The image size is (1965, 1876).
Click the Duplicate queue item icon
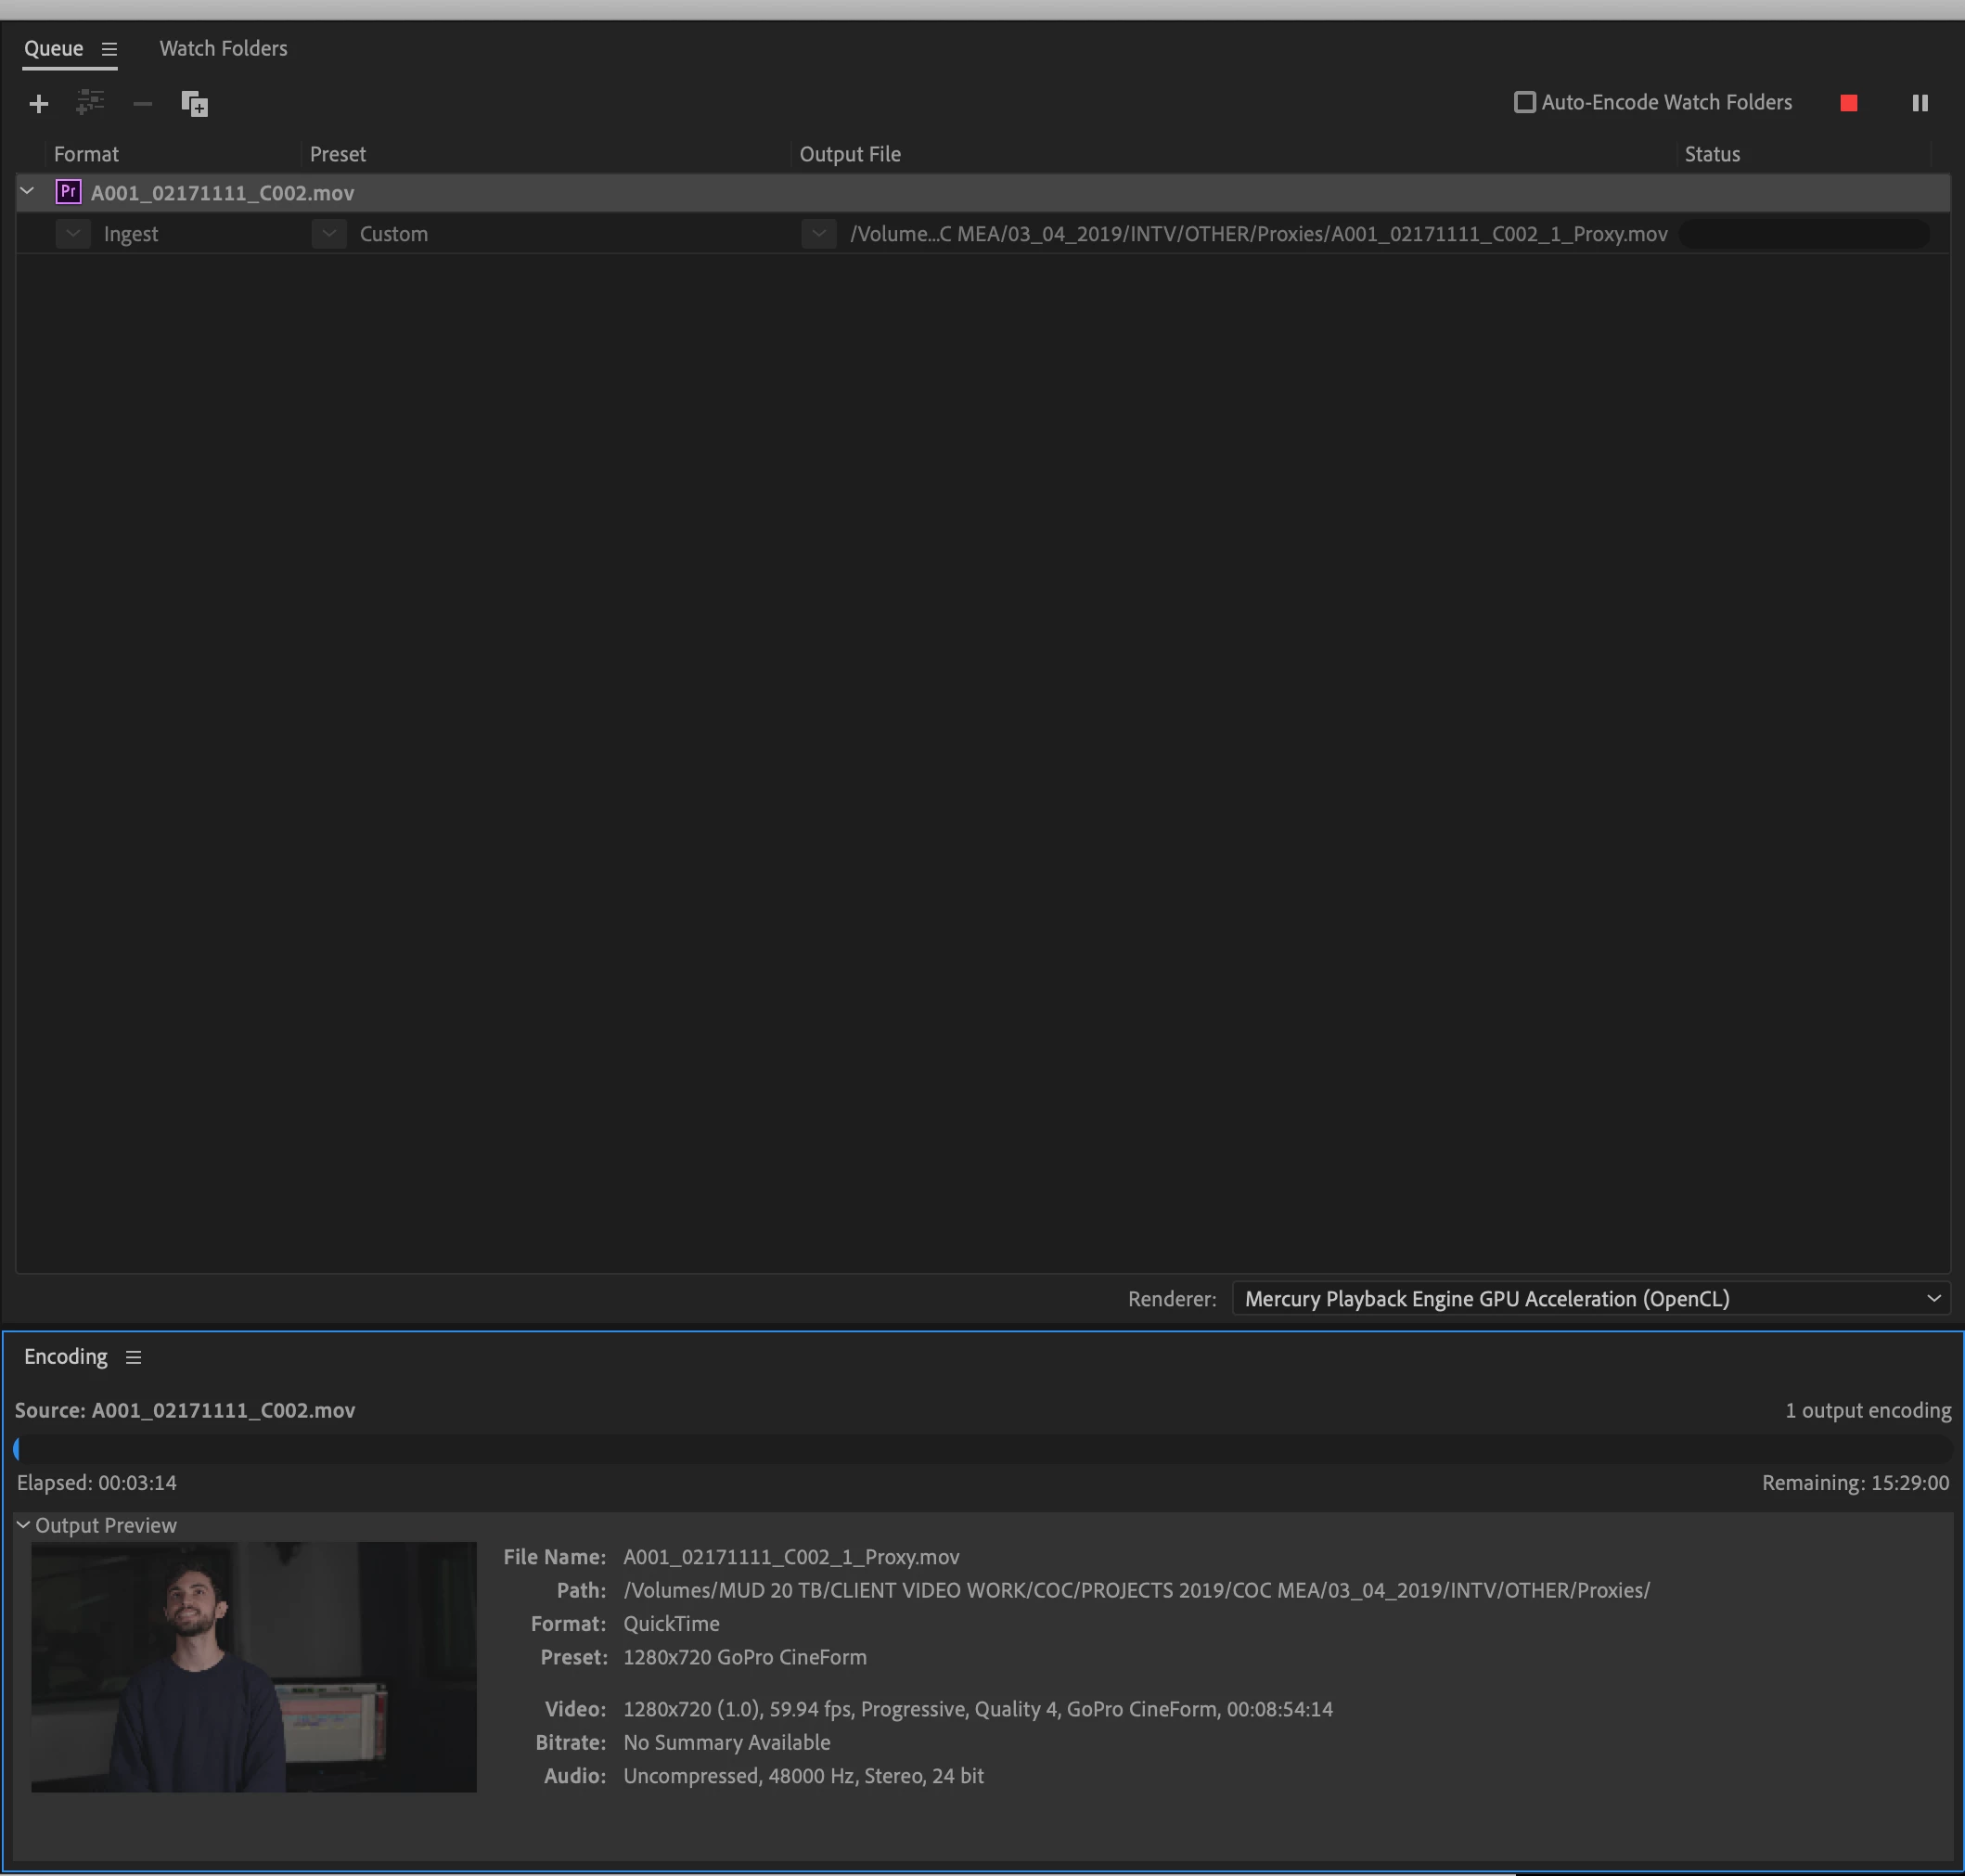click(194, 104)
